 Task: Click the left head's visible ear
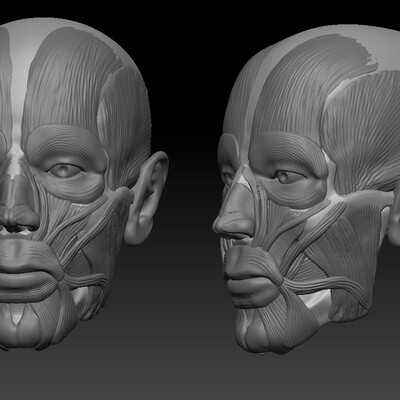pyautogui.click(x=147, y=198)
